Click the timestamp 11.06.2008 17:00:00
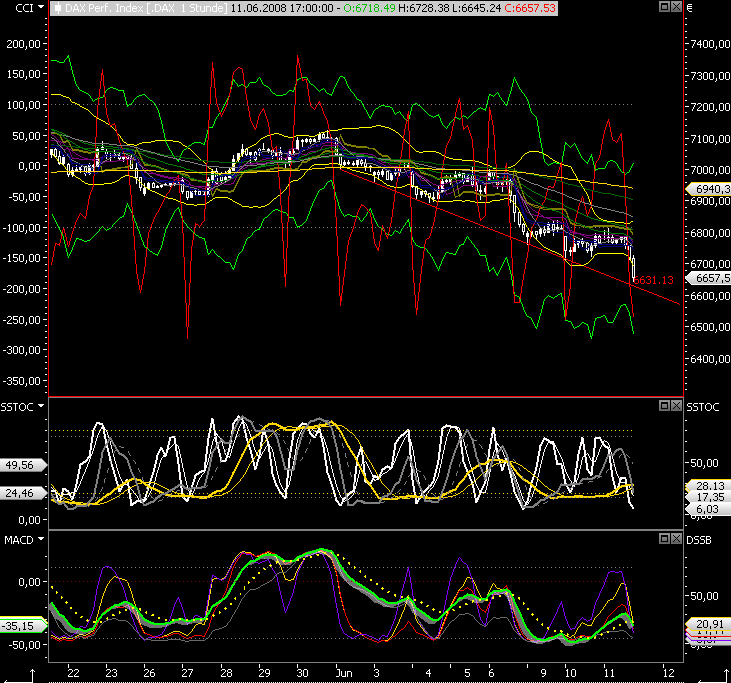The width and height of the screenshot is (731, 683). point(282,8)
